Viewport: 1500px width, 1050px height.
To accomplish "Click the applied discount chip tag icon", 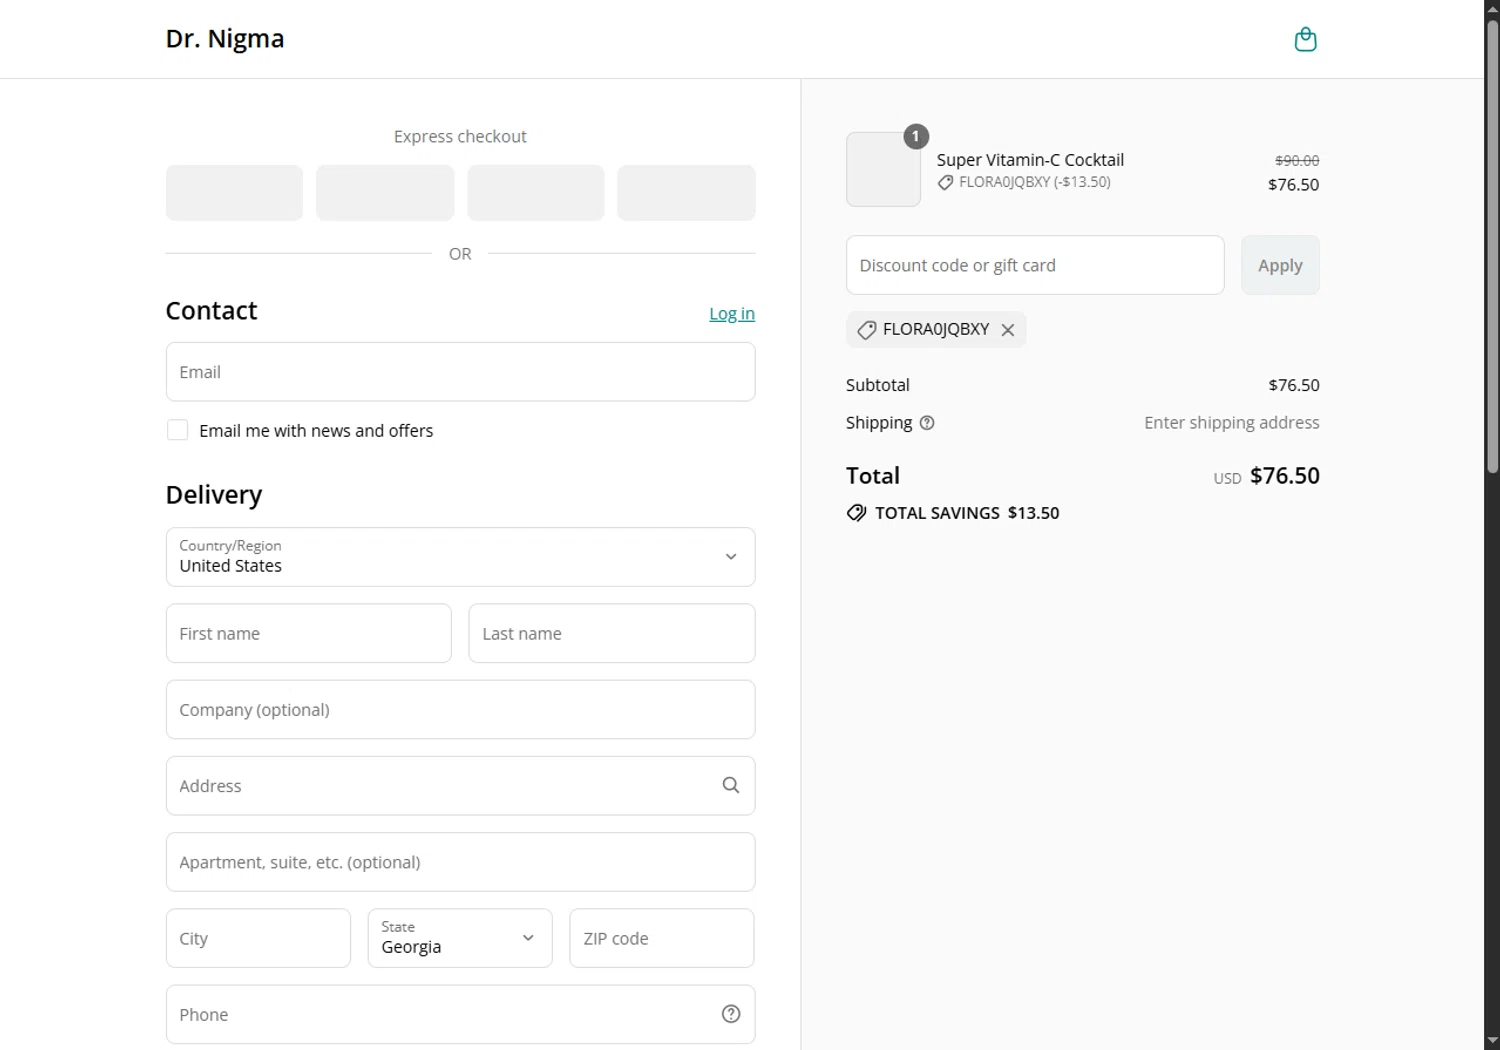I will click(867, 330).
